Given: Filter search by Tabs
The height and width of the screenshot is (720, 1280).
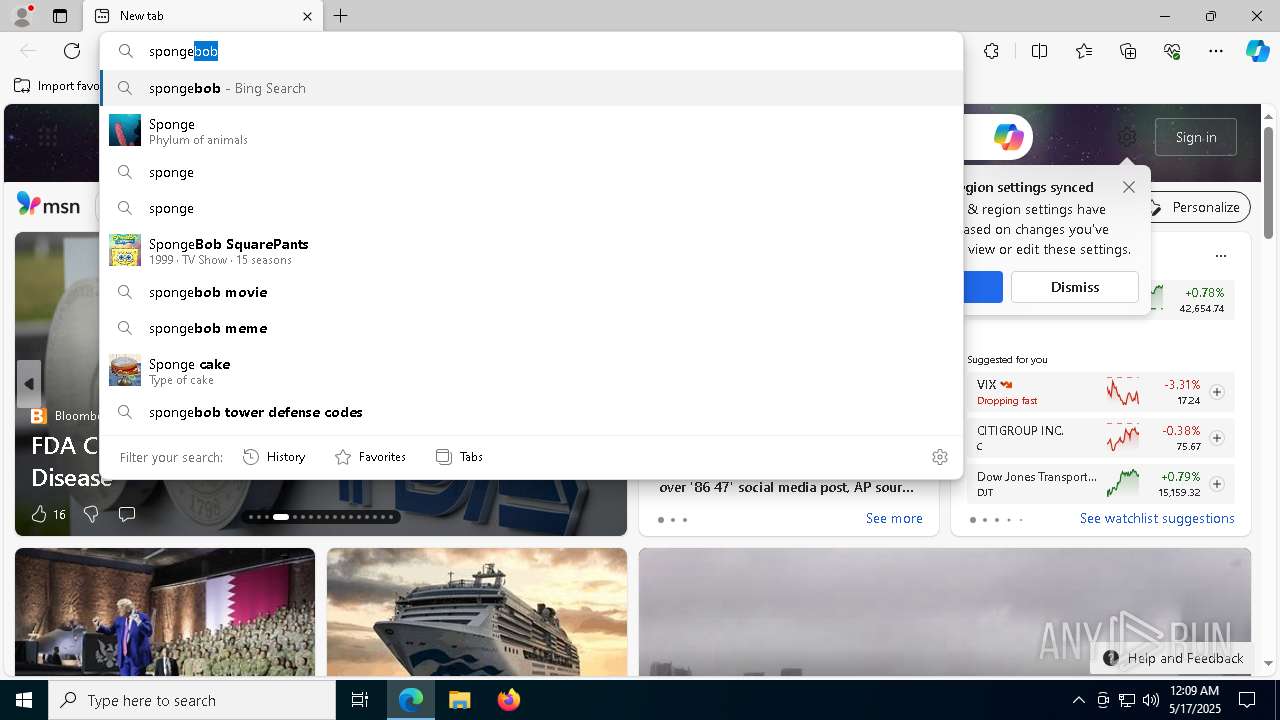Looking at the screenshot, I should [459, 457].
